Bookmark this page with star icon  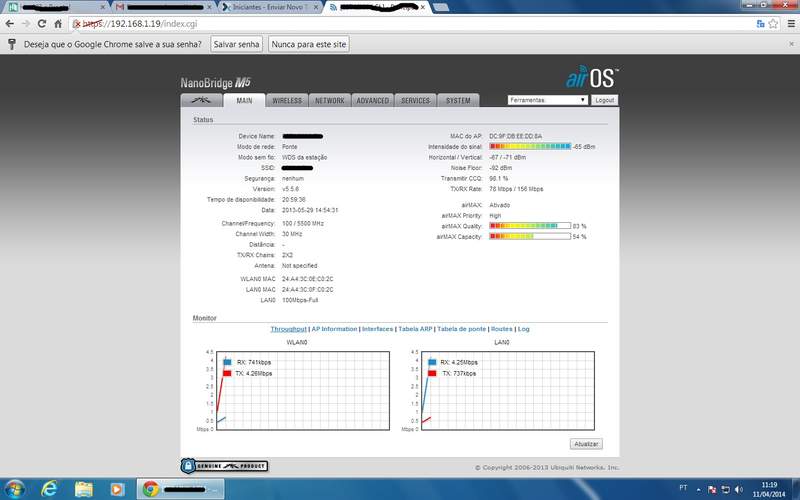click(x=773, y=24)
